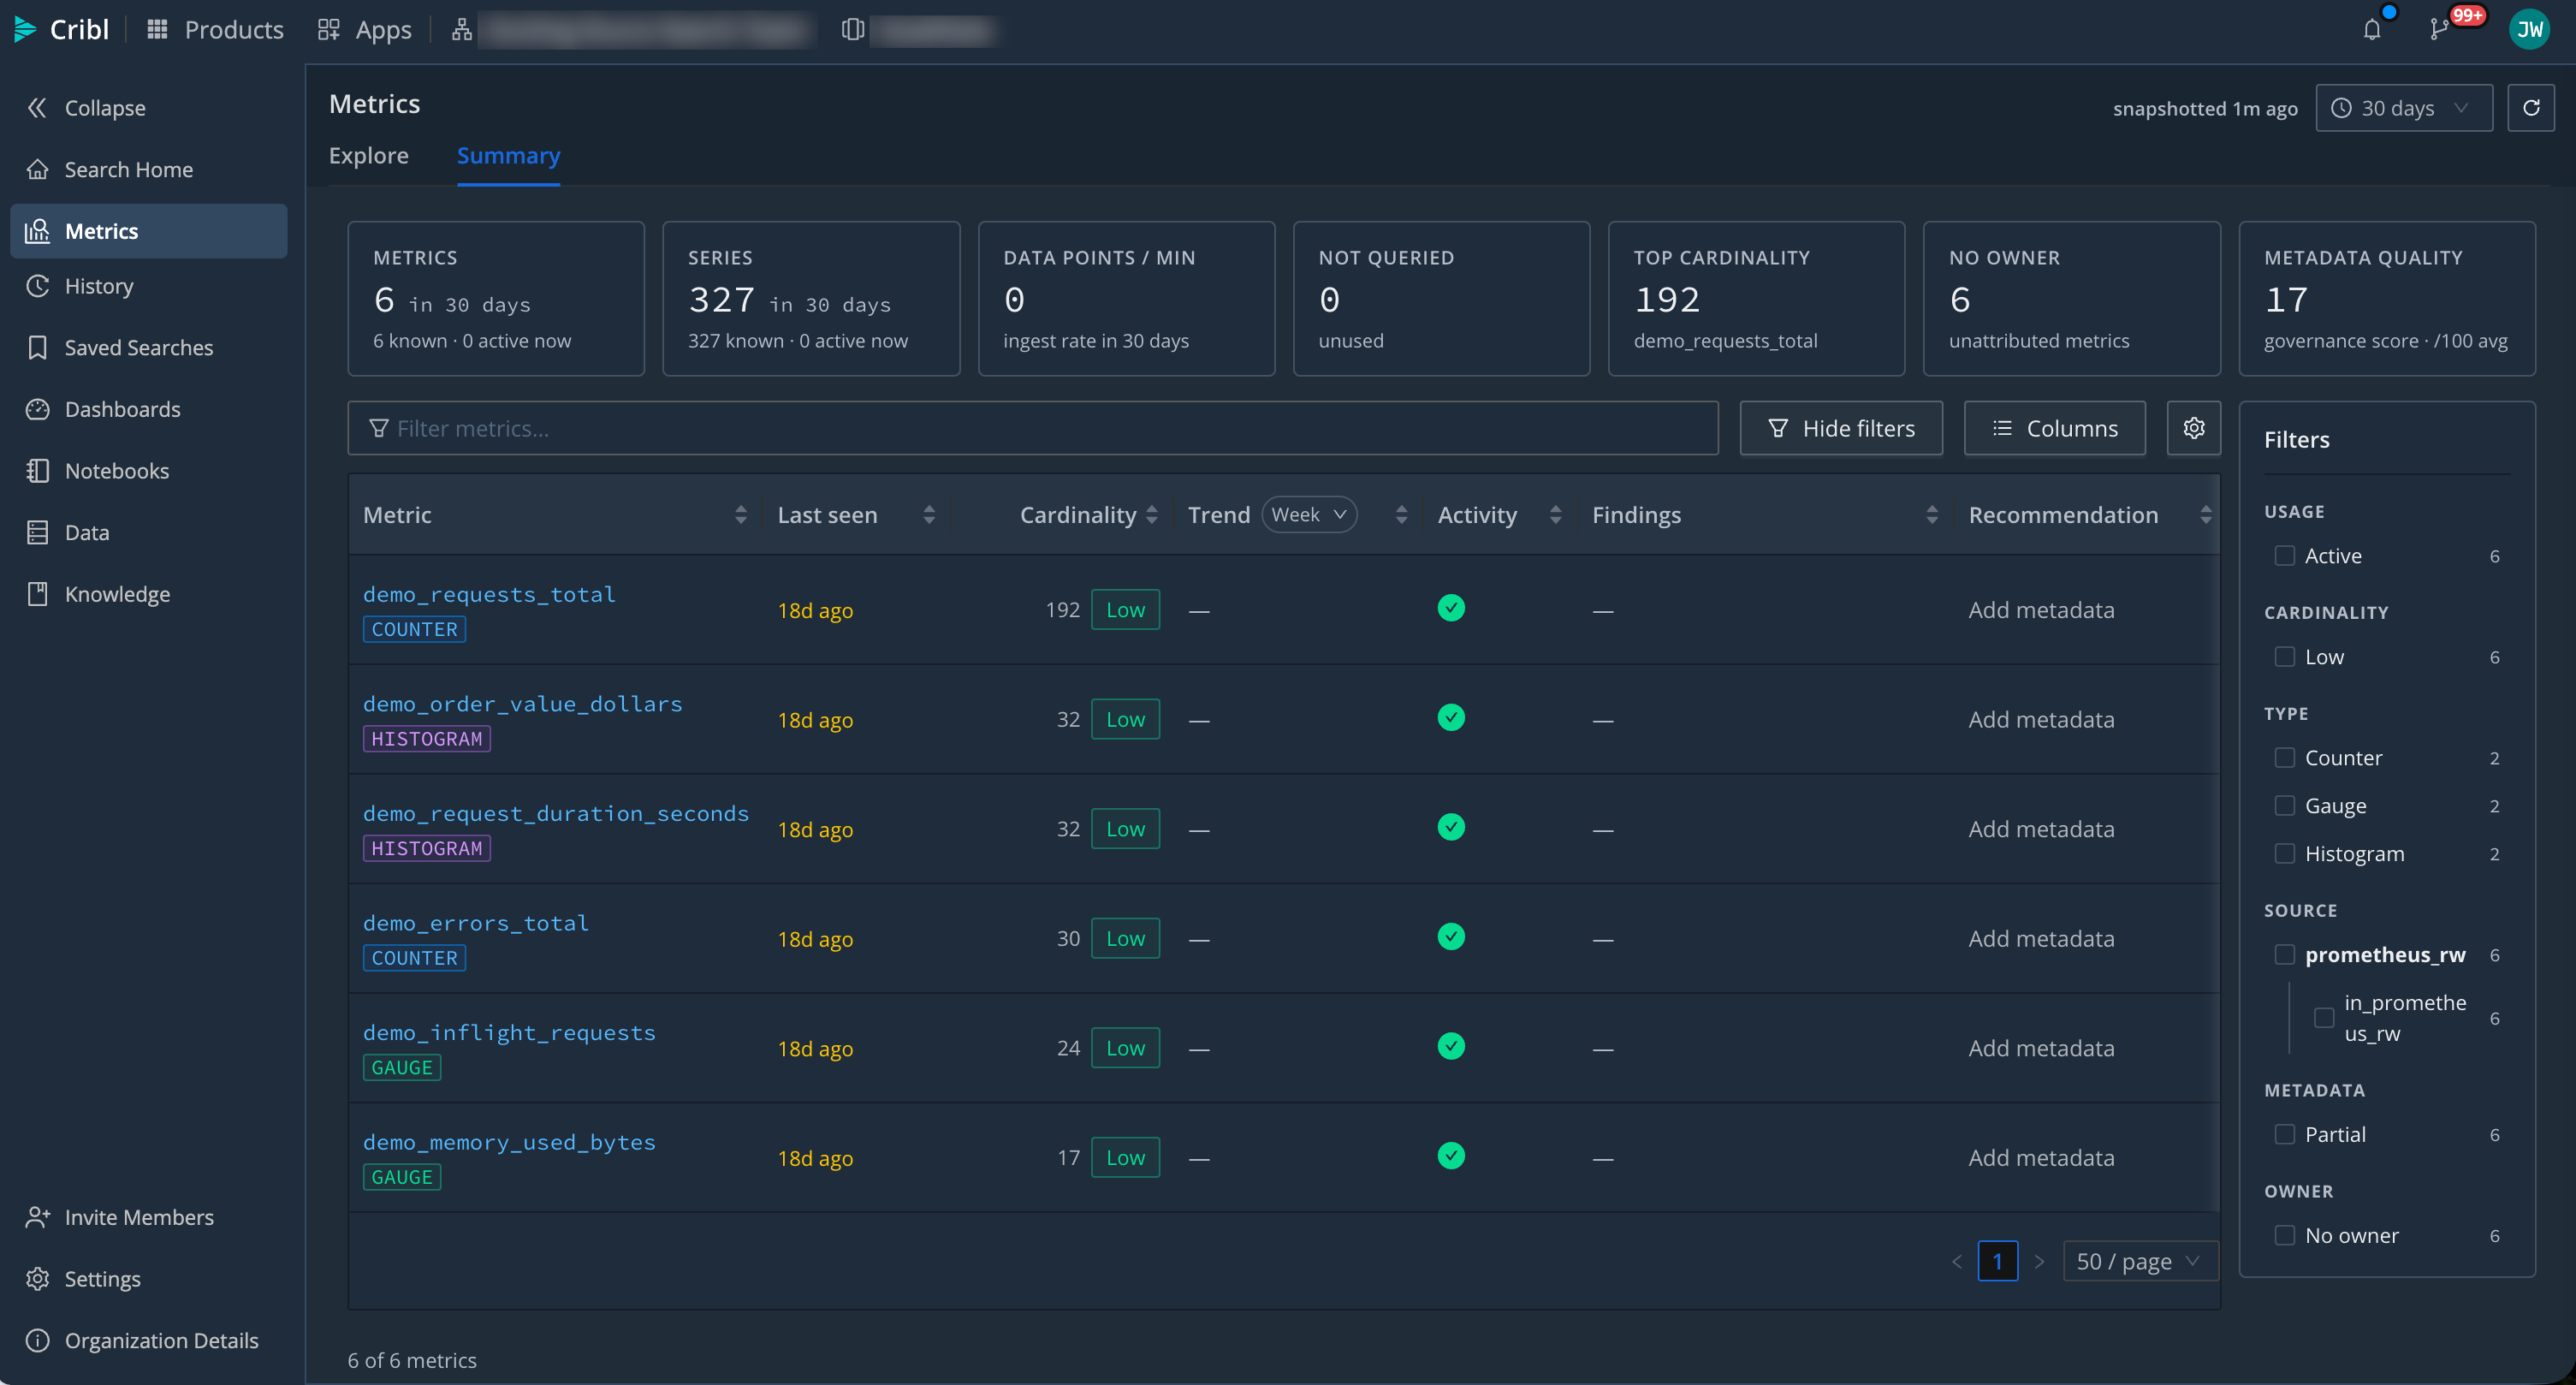2576x1385 pixels.
Task: Open table settings gear next to Columns
Action: [2193, 428]
